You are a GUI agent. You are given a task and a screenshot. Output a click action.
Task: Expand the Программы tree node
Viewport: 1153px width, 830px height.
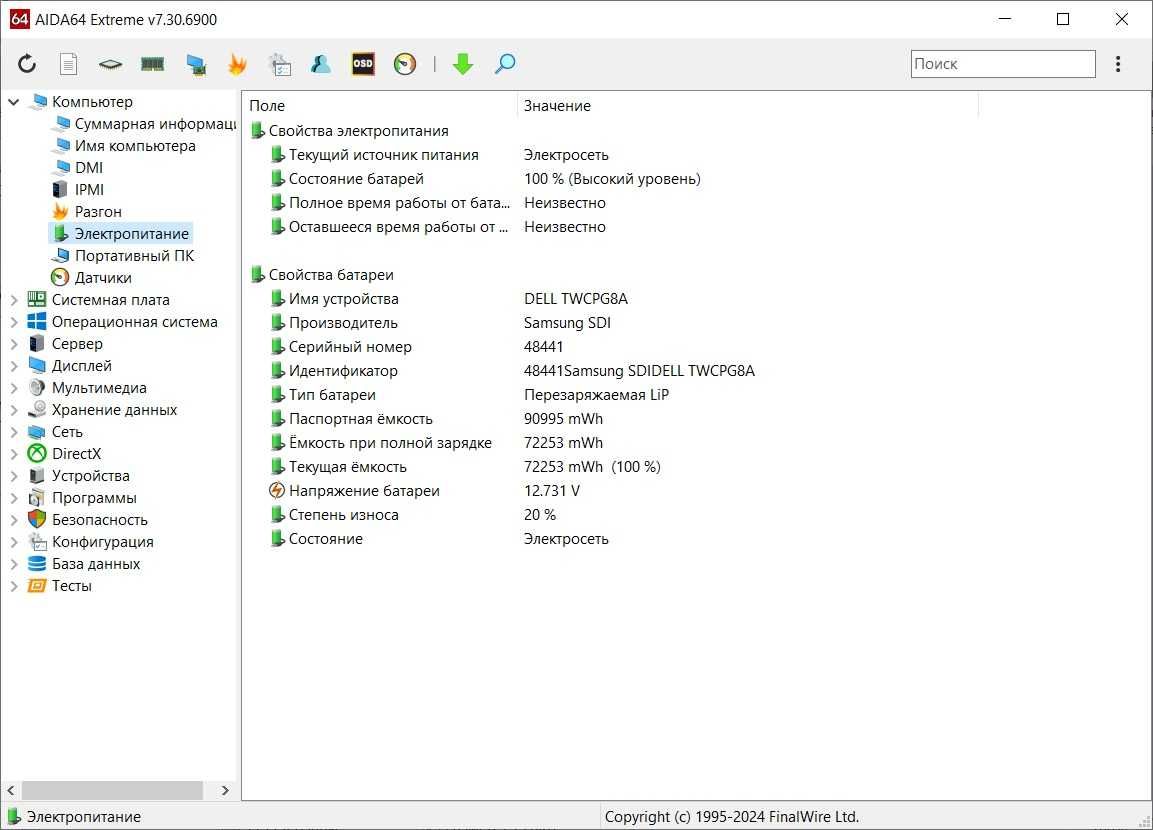tap(14, 498)
